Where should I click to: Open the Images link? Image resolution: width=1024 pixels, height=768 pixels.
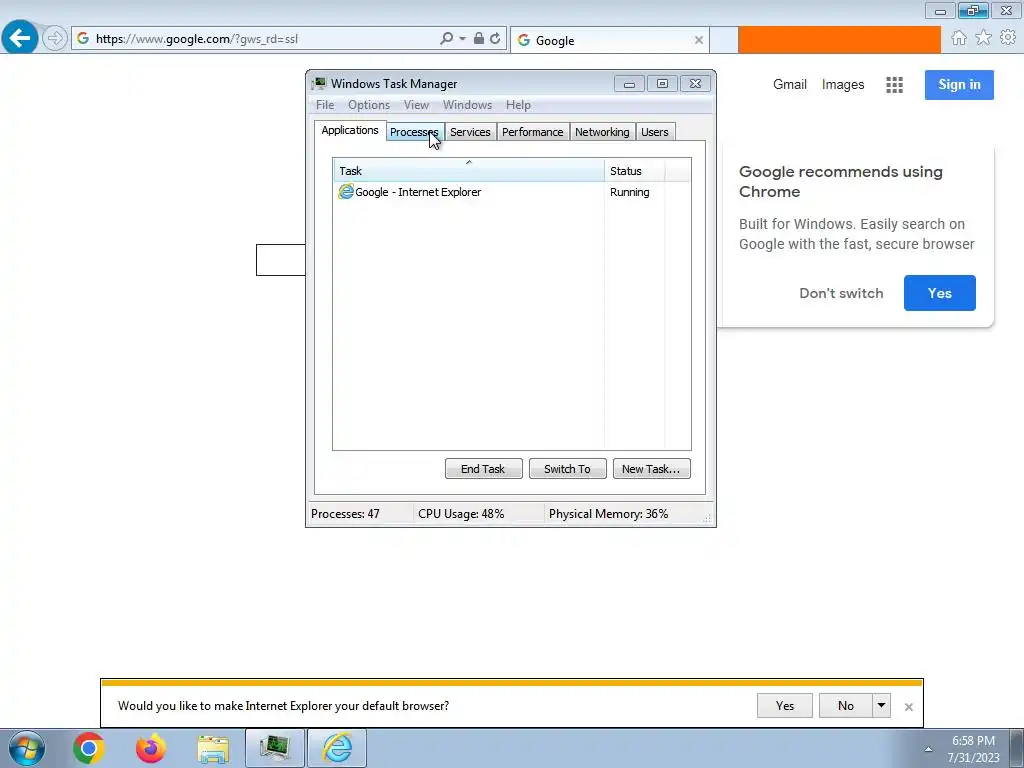coord(842,84)
